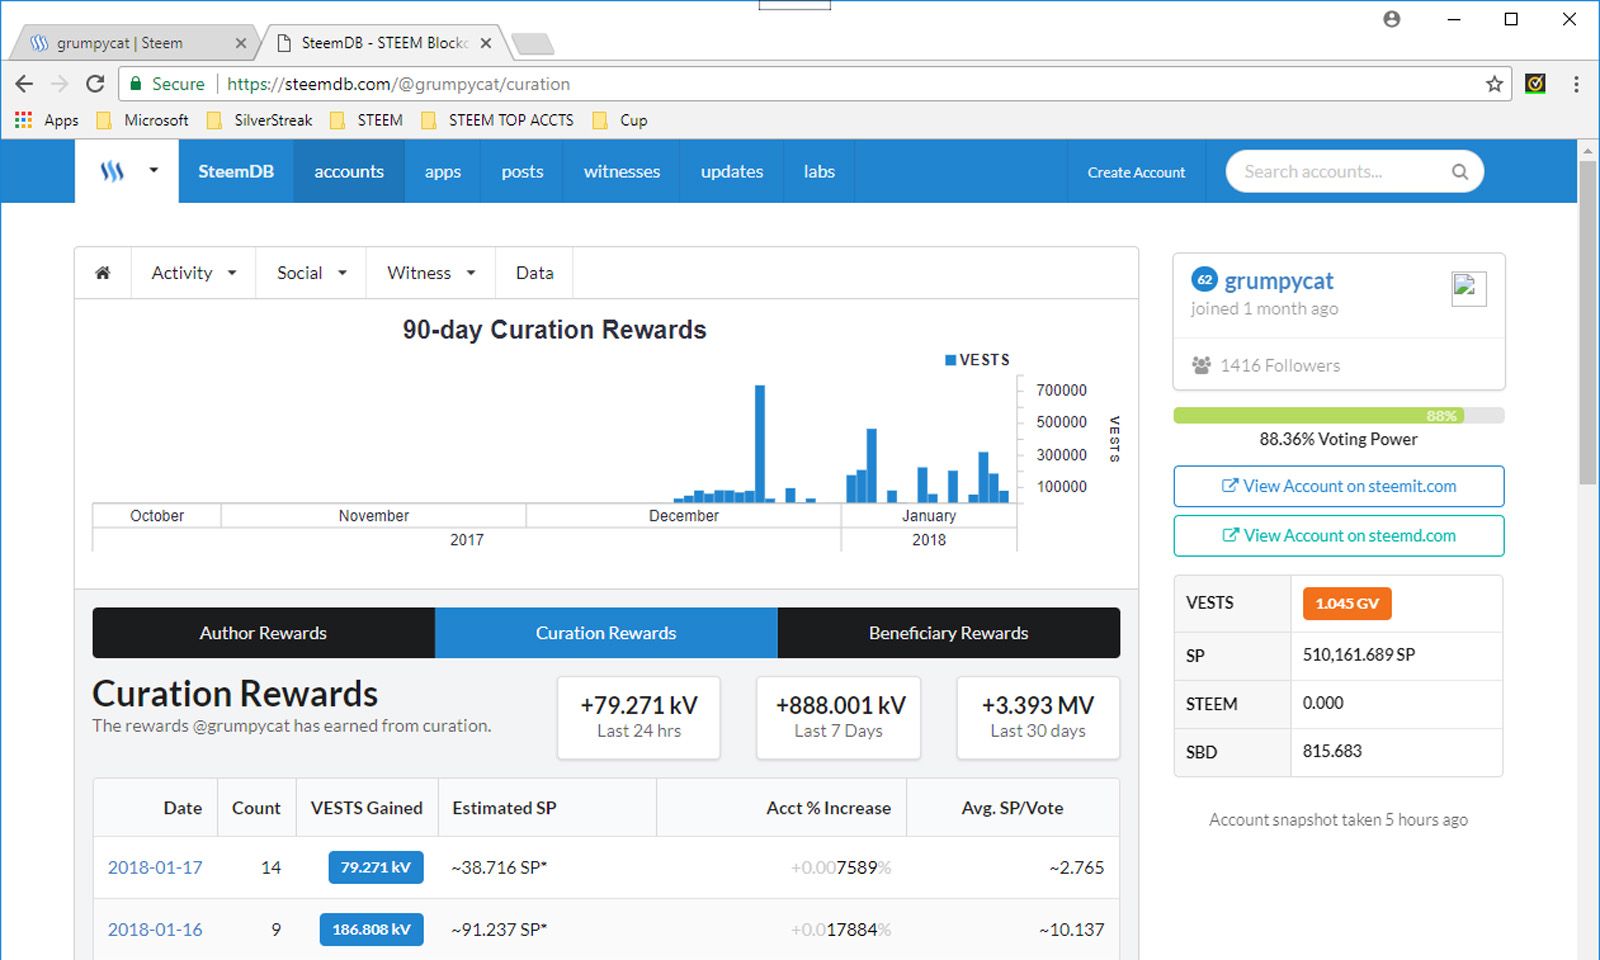Click the grumpycat account name link
The width and height of the screenshot is (1600, 960).
click(1279, 281)
